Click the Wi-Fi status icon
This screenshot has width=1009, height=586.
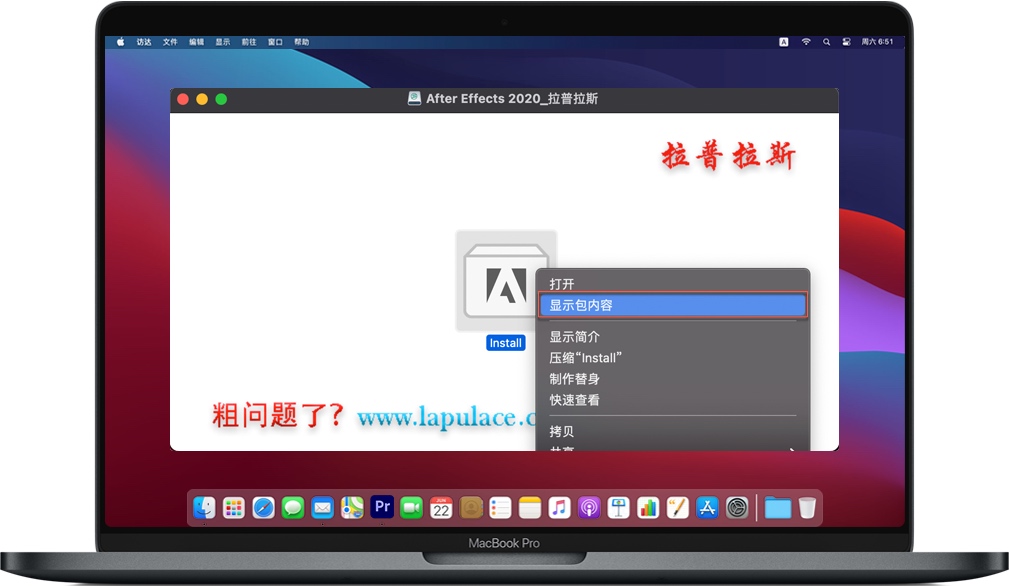click(x=806, y=42)
